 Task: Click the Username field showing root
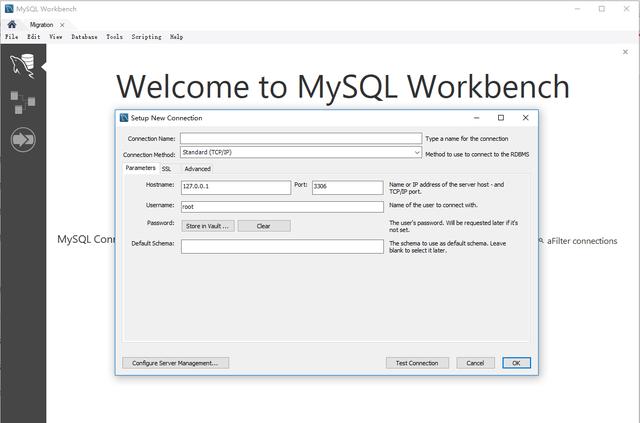coord(282,207)
